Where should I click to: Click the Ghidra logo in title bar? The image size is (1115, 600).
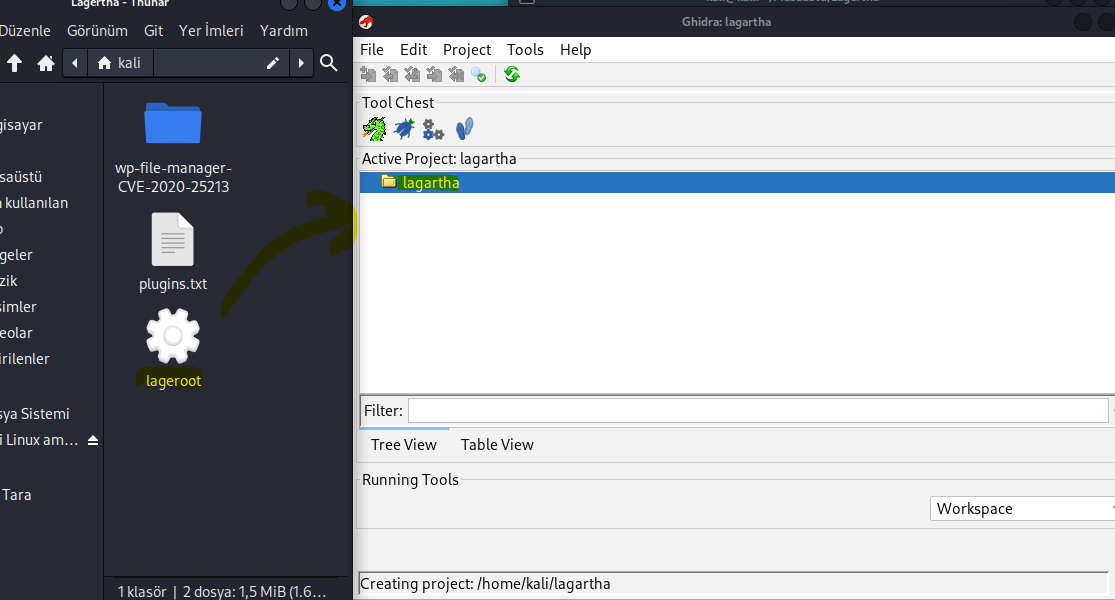pyautogui.click(x=366, y=22)
